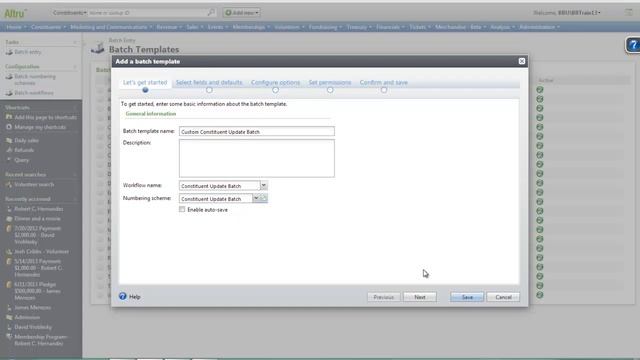
Task: Collapse the Configuration sidebar section
Action: [x=75, y=67]
